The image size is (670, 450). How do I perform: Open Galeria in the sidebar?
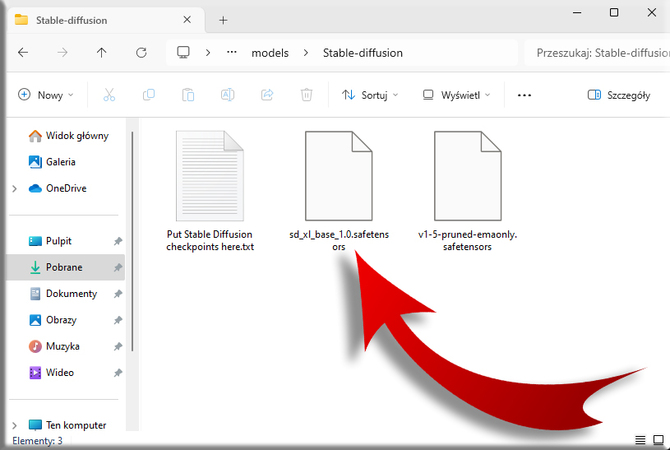coord(52,162)
